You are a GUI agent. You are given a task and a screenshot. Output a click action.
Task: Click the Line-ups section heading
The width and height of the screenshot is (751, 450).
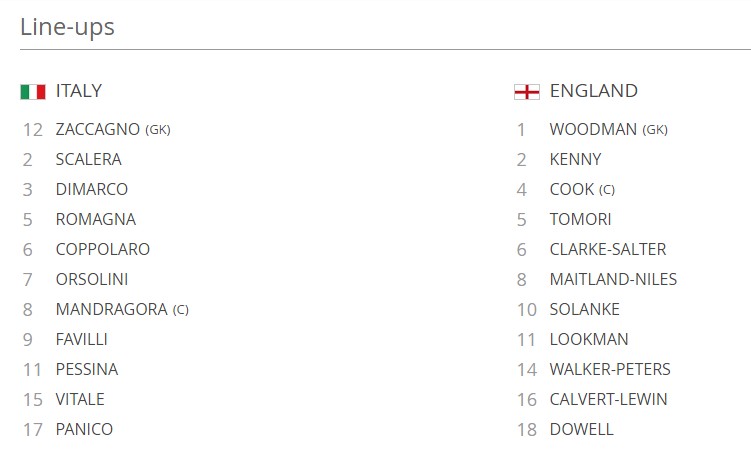(x=68, y=27)
